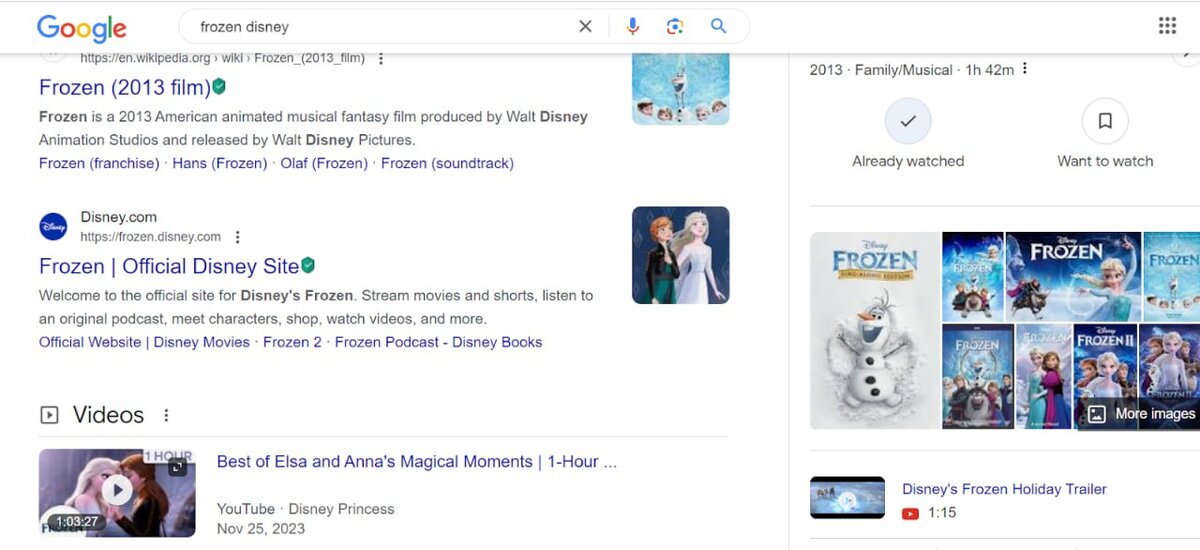Click the blue search magnifier icon

718,27
